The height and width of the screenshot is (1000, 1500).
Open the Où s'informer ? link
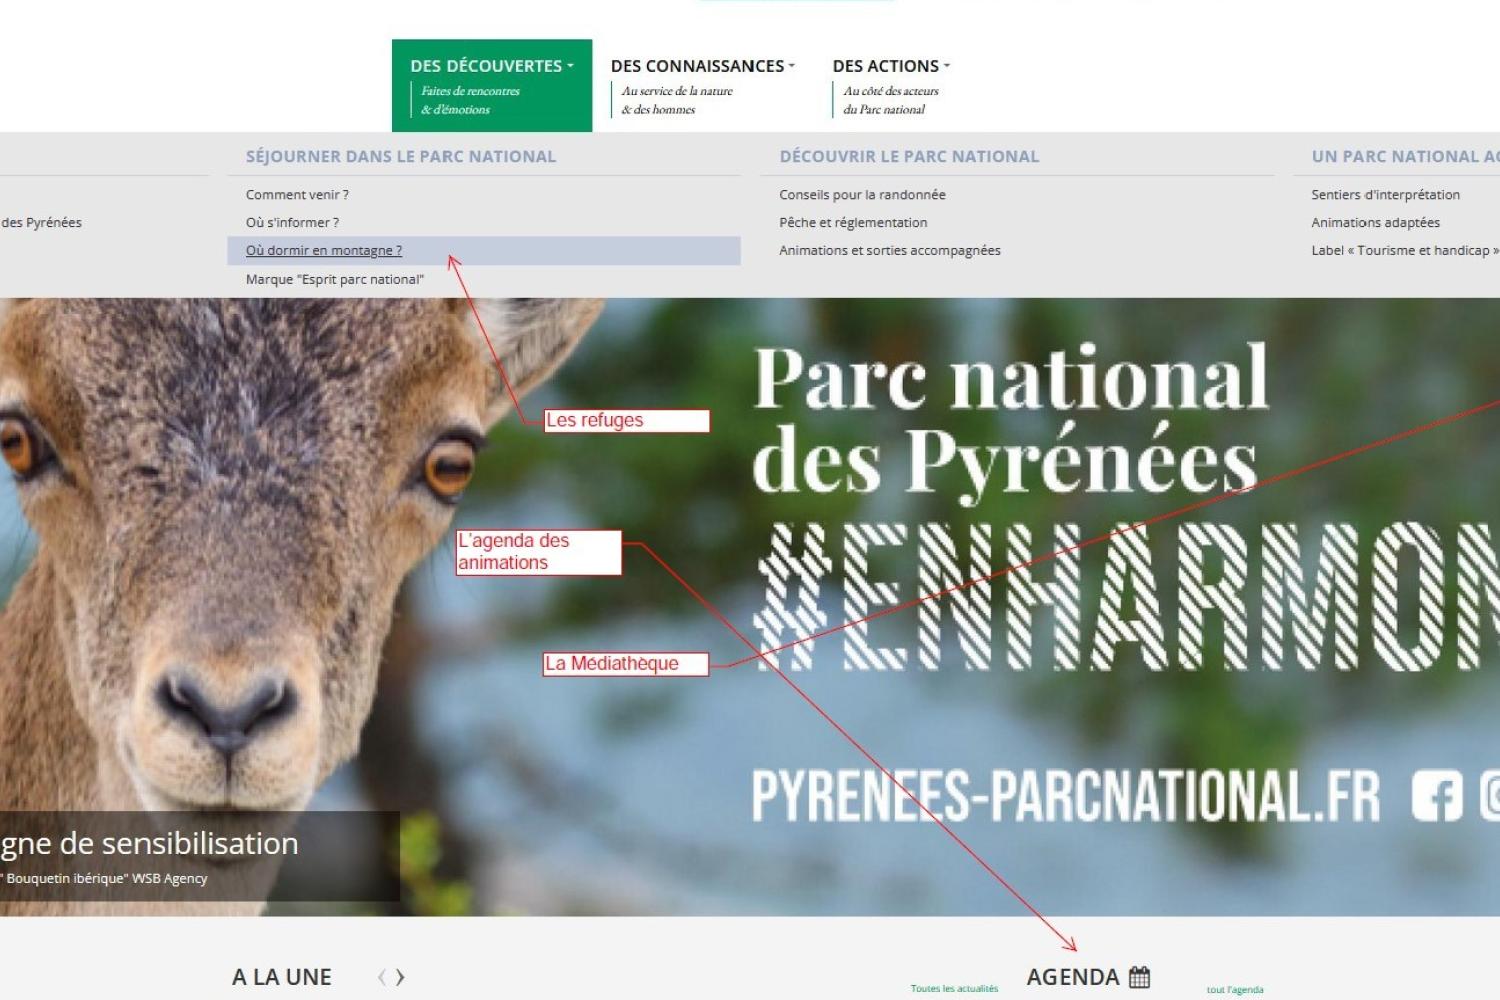(x=292, y=223)
